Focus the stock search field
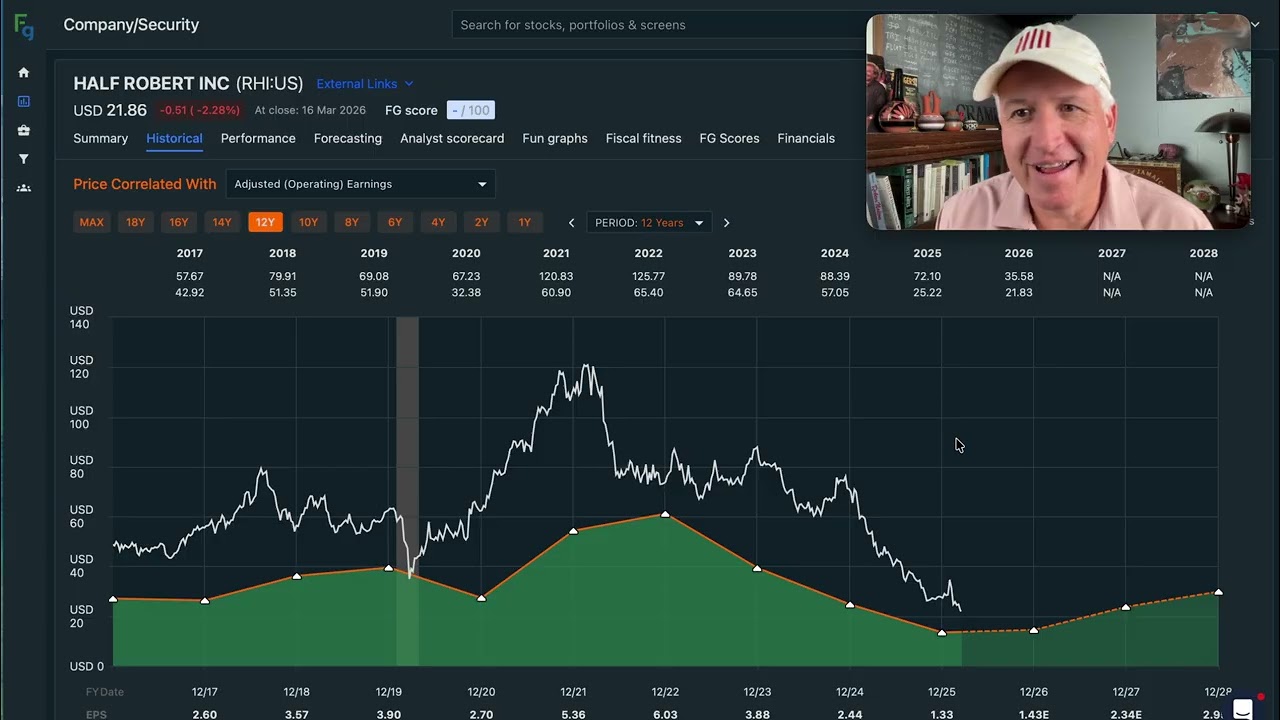1280x720 pixels. (x=660, y=25)
